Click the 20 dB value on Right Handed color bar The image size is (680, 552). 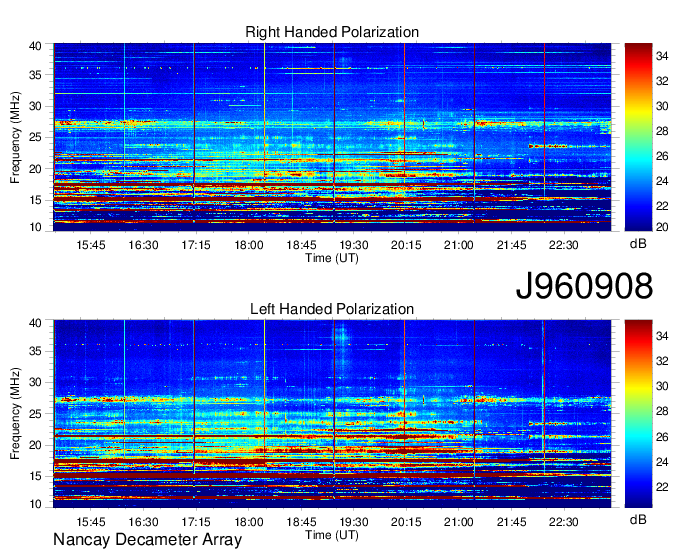coord(662,227)
